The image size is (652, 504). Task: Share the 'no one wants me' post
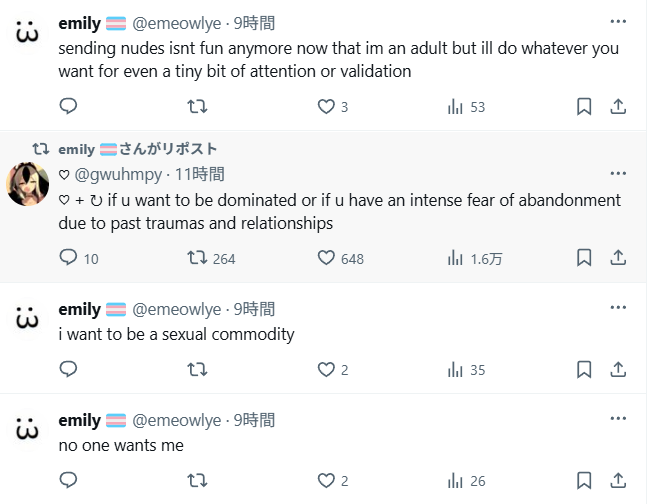pyautogui.click(x=618, y=480)
